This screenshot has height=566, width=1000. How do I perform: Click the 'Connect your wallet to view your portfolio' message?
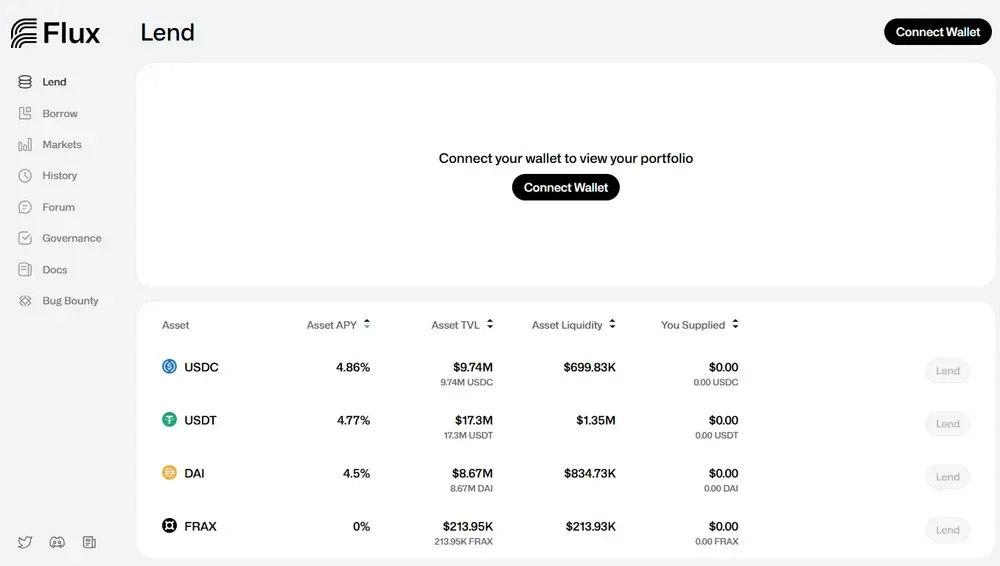click(x=566, y=158)
